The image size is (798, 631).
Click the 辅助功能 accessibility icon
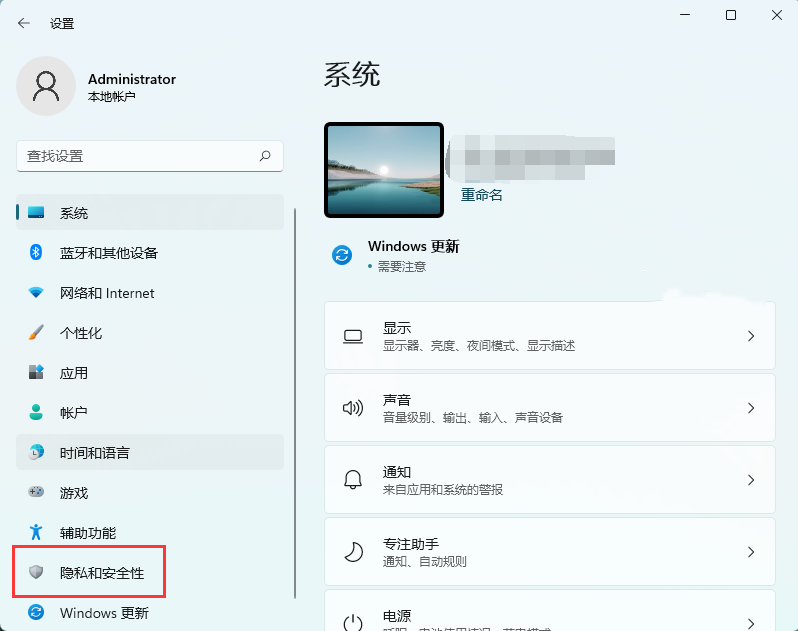click(x=36, y=532)
